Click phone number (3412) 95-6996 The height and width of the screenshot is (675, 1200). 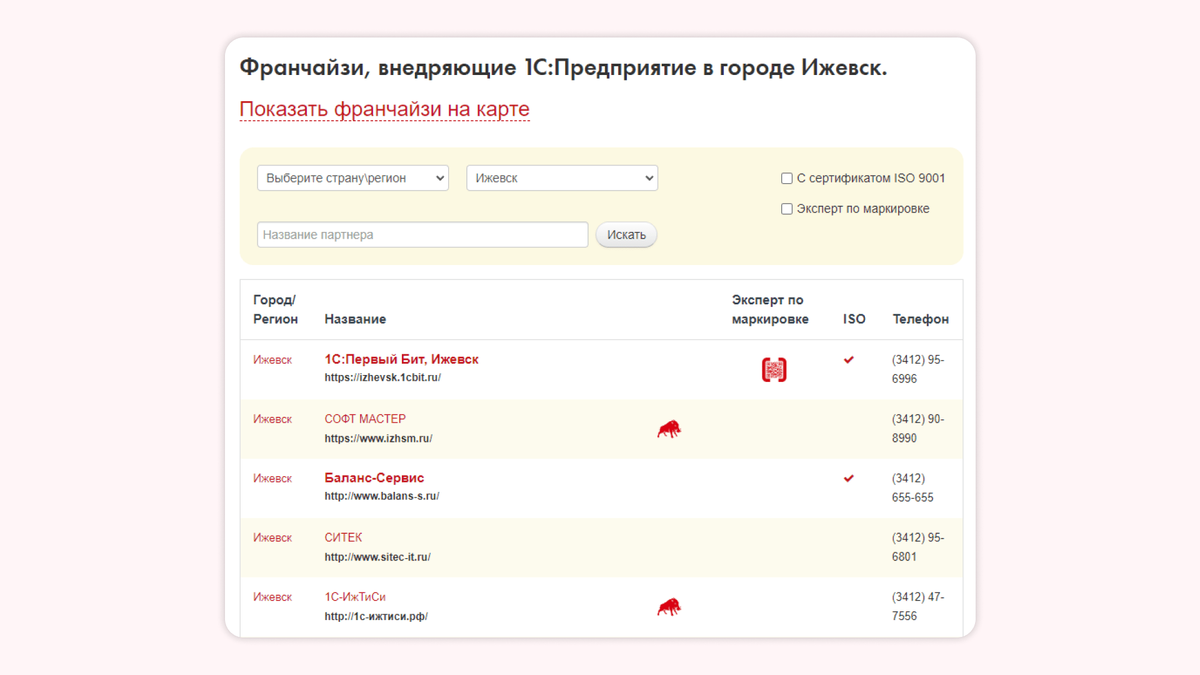click(x=918, y=369)
